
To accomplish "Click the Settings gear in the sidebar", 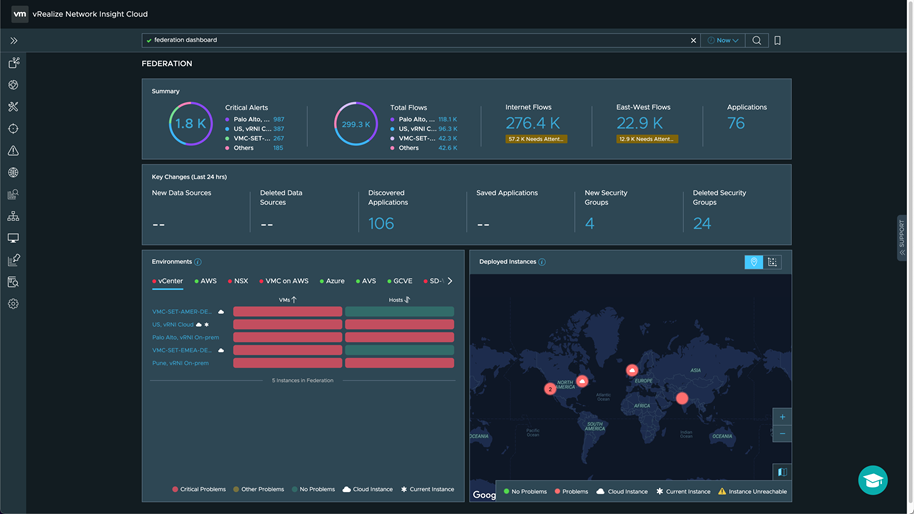I will click(13, 304).
